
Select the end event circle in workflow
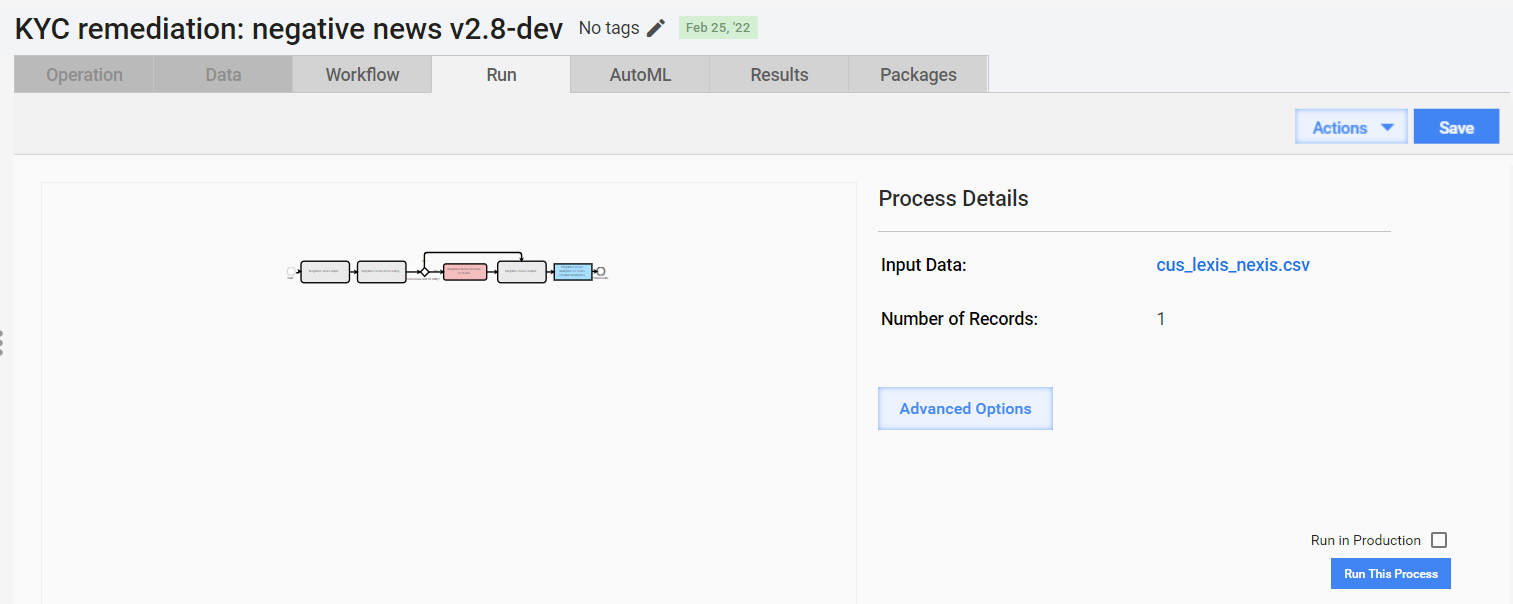tap(601, 271)
